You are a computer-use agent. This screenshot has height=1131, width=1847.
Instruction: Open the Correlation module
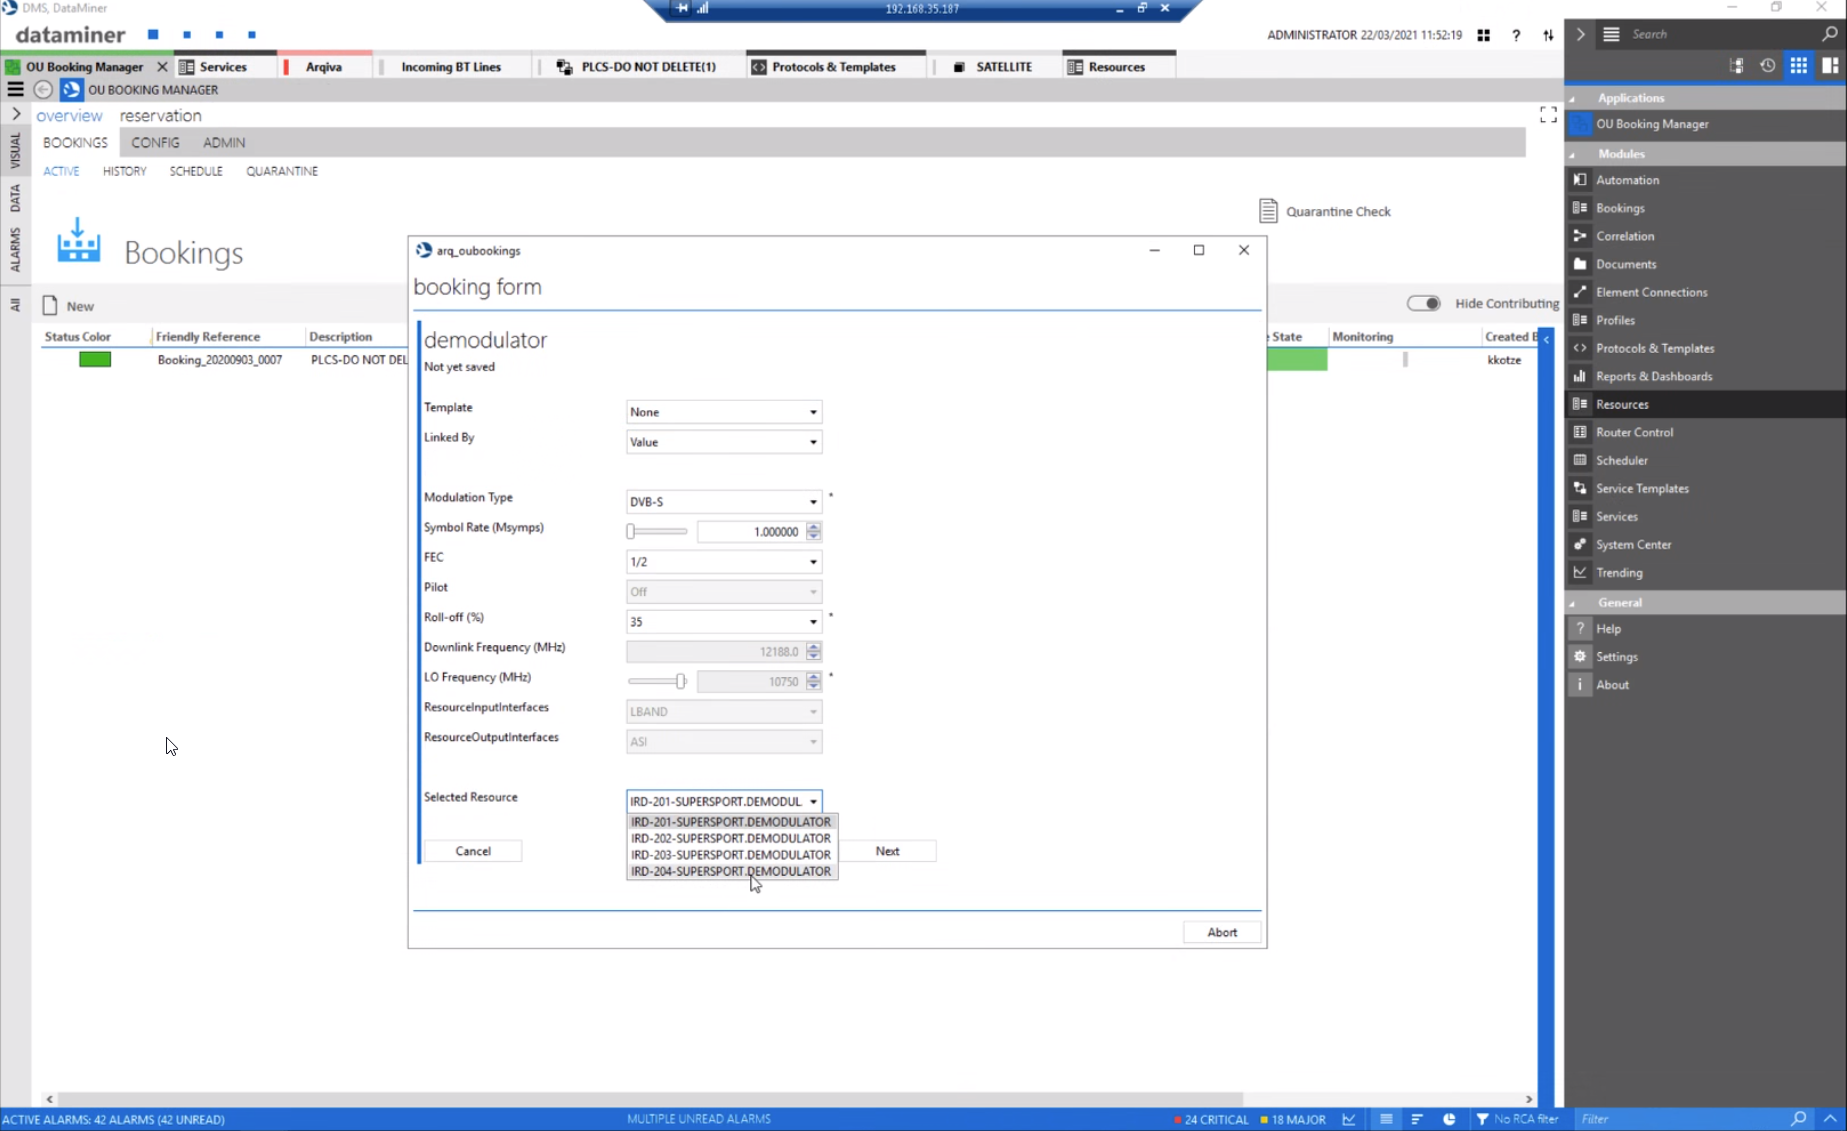(x=1624, y=236)
